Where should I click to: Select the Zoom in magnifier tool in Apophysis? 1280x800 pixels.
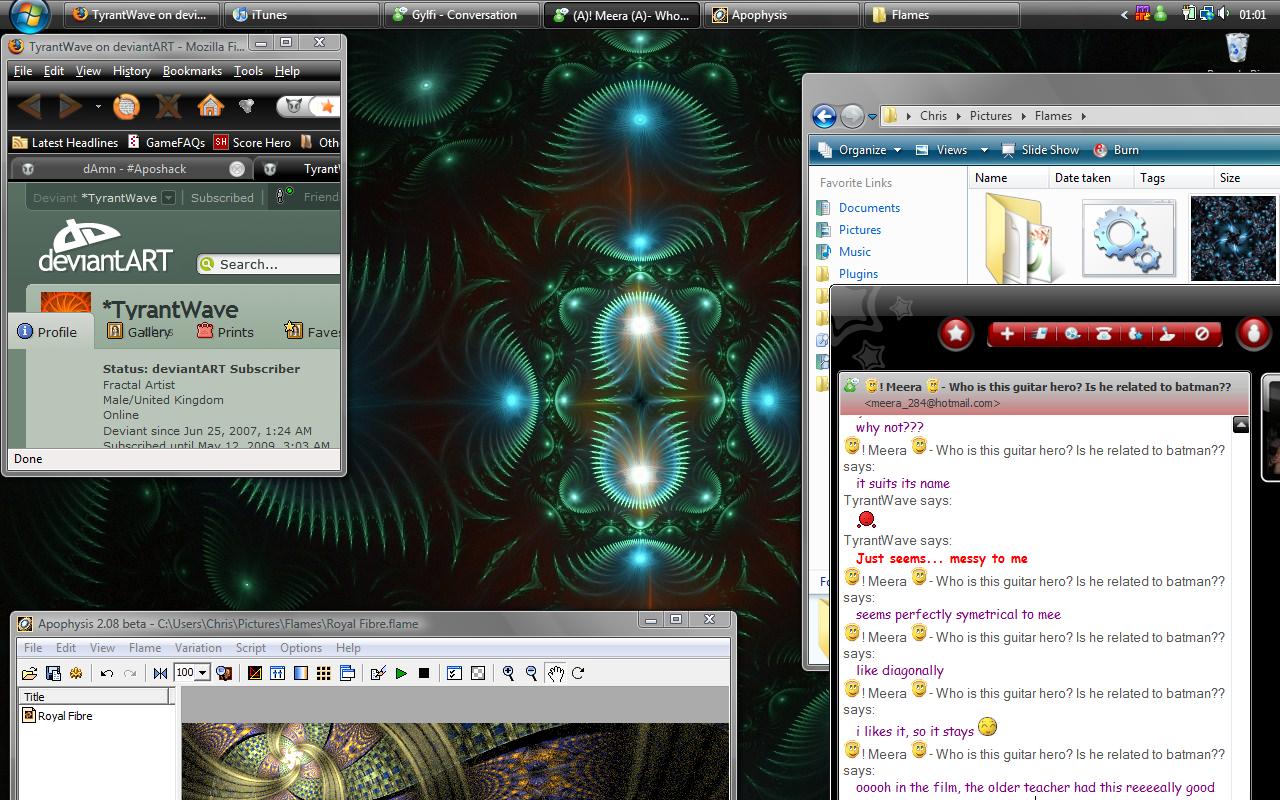[508, 674]
